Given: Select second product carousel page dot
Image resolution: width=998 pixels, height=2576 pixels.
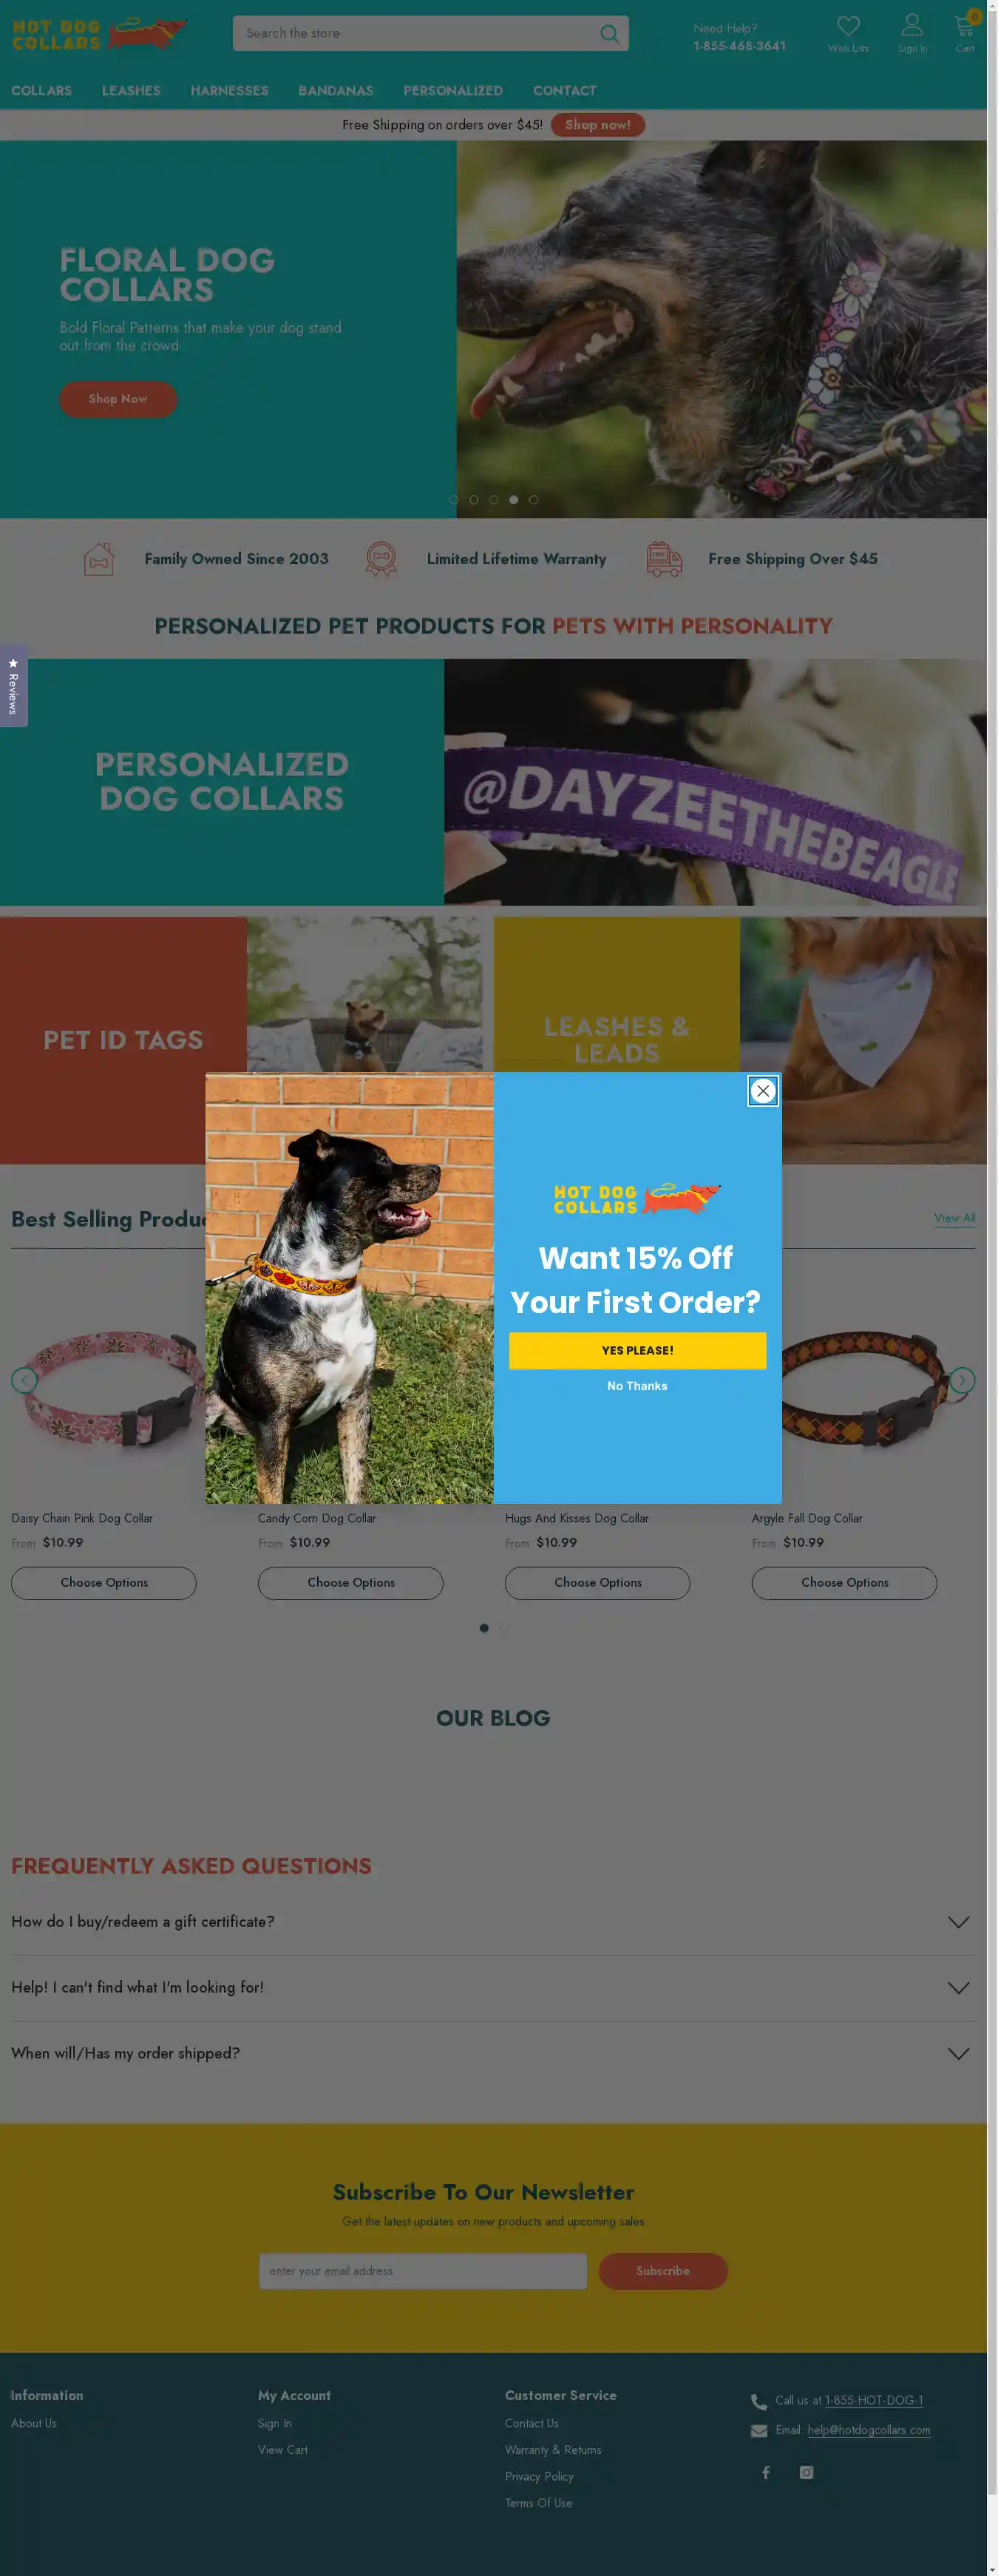Looking at the screenshot, I should click(x=504, y=1628).
